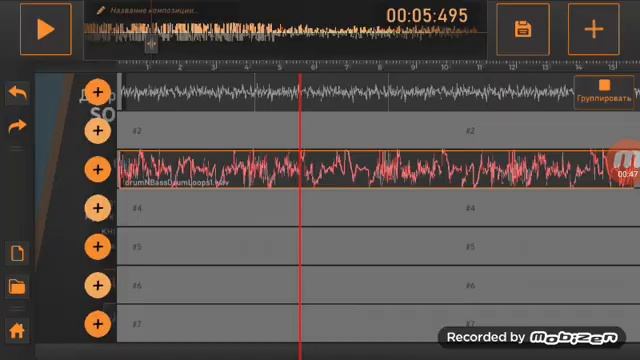Click the Группировать button

coord(604,92)
